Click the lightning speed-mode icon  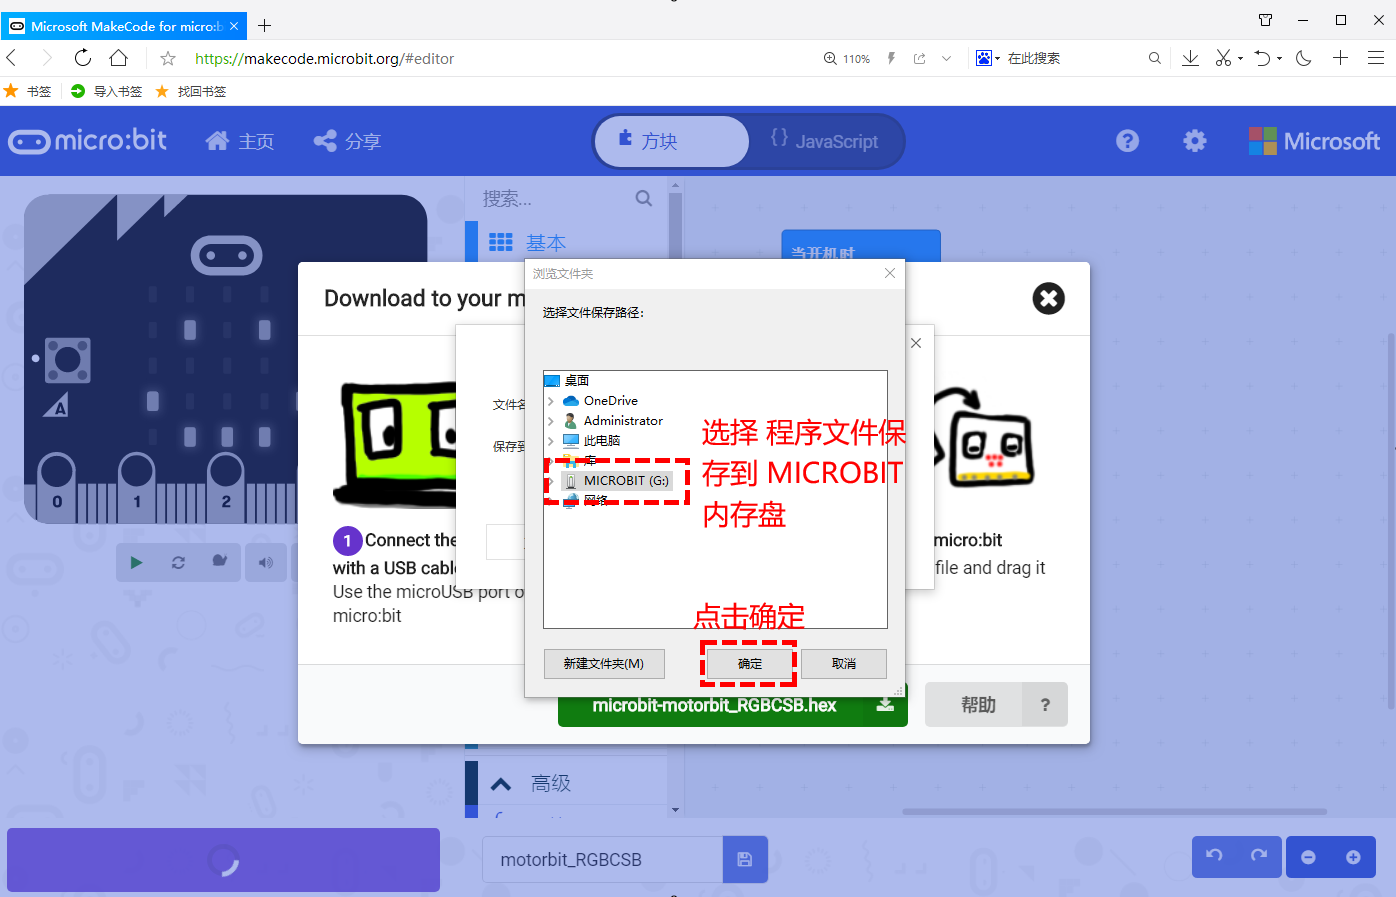point(891,58)
